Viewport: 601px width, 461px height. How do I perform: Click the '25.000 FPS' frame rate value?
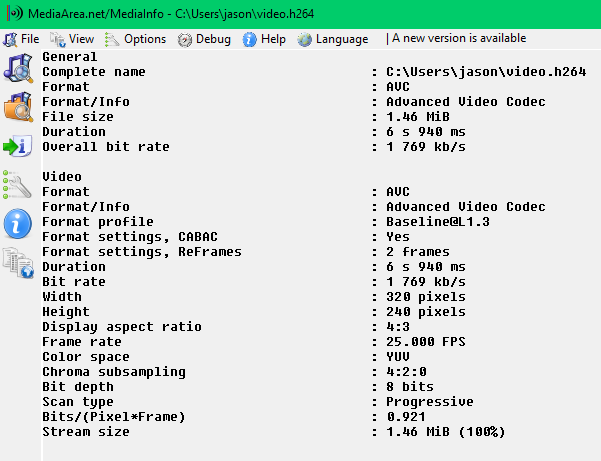coord(426,341)
